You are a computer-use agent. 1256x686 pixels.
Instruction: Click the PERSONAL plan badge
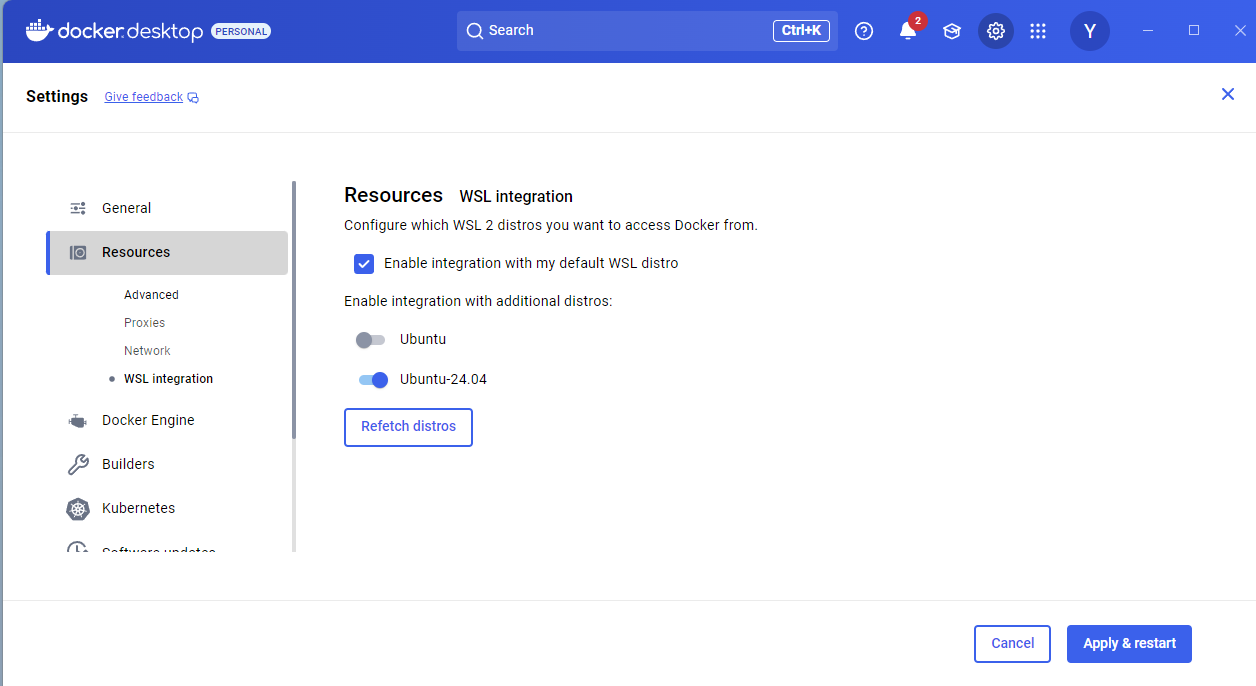click(x=241, y=32)
